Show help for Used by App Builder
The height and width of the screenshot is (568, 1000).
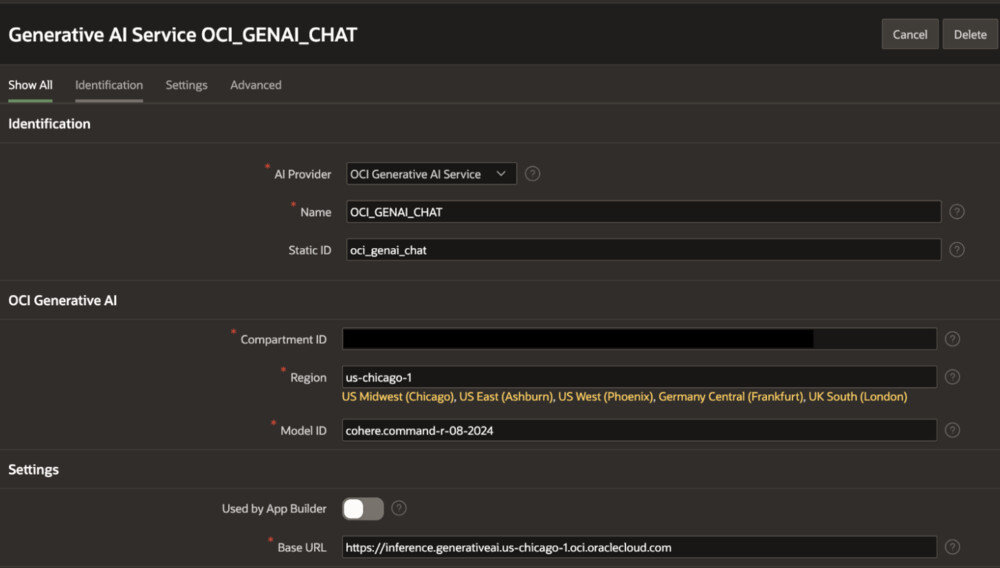(x=399, y=509)
